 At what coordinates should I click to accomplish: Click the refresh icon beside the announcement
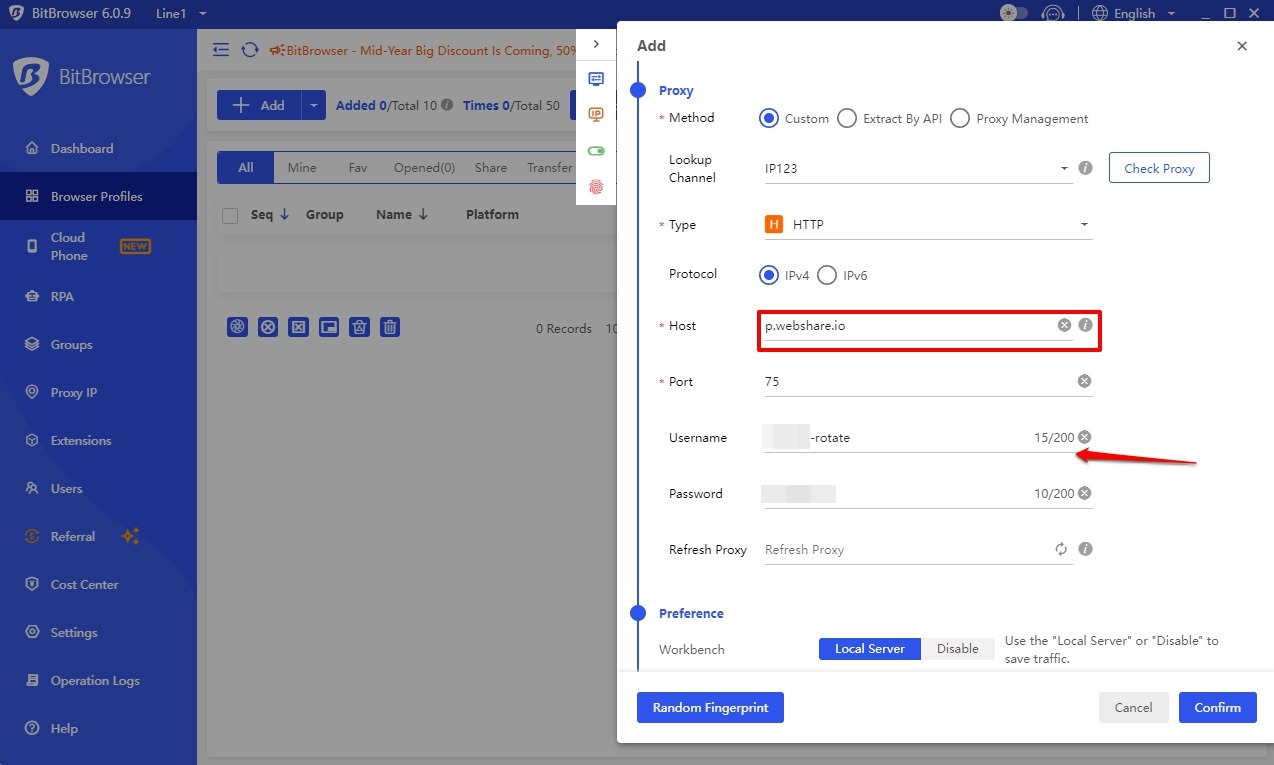(x=249, y=50)
